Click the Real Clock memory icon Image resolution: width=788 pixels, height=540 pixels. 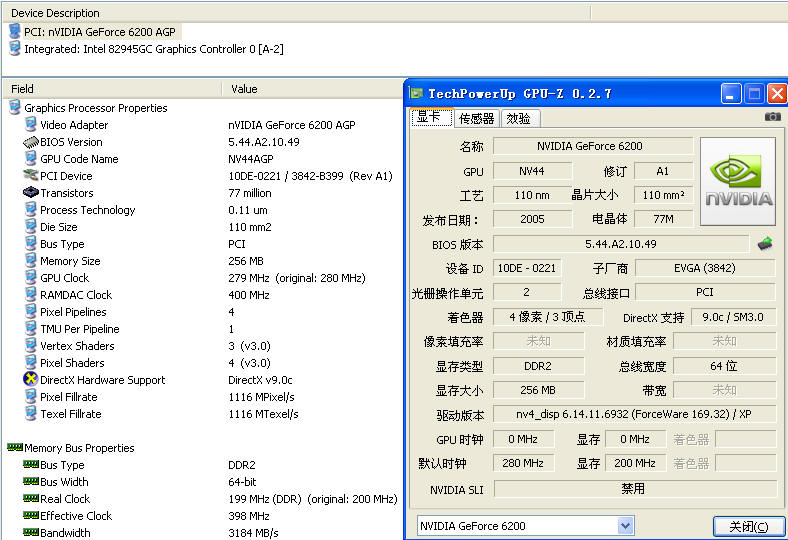31,498
